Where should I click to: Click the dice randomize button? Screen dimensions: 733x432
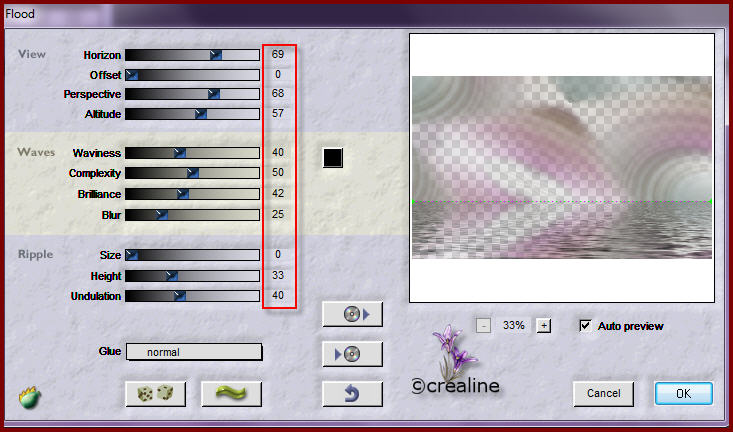pyautogui.click(x=156, y=394)
